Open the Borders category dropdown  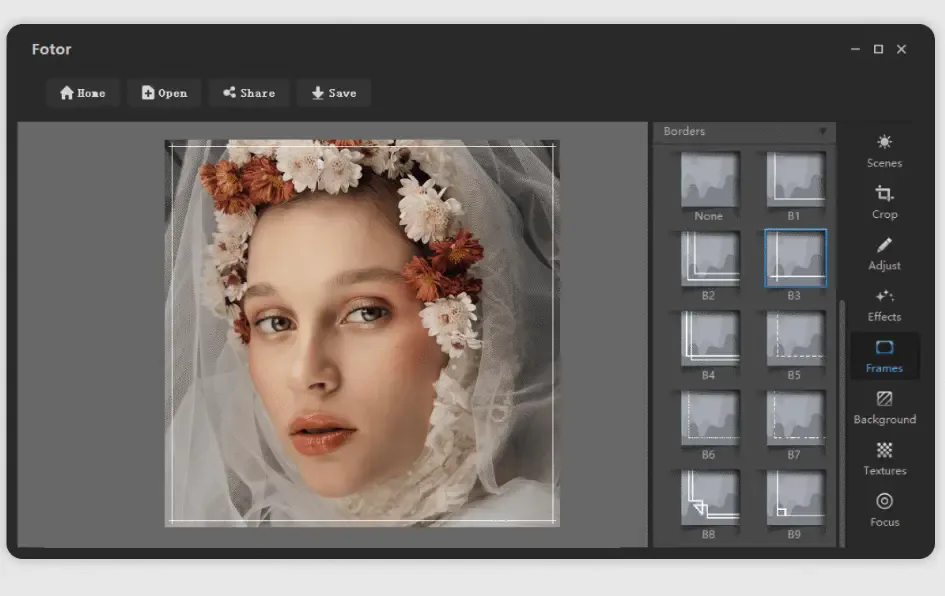pos(823,131)
